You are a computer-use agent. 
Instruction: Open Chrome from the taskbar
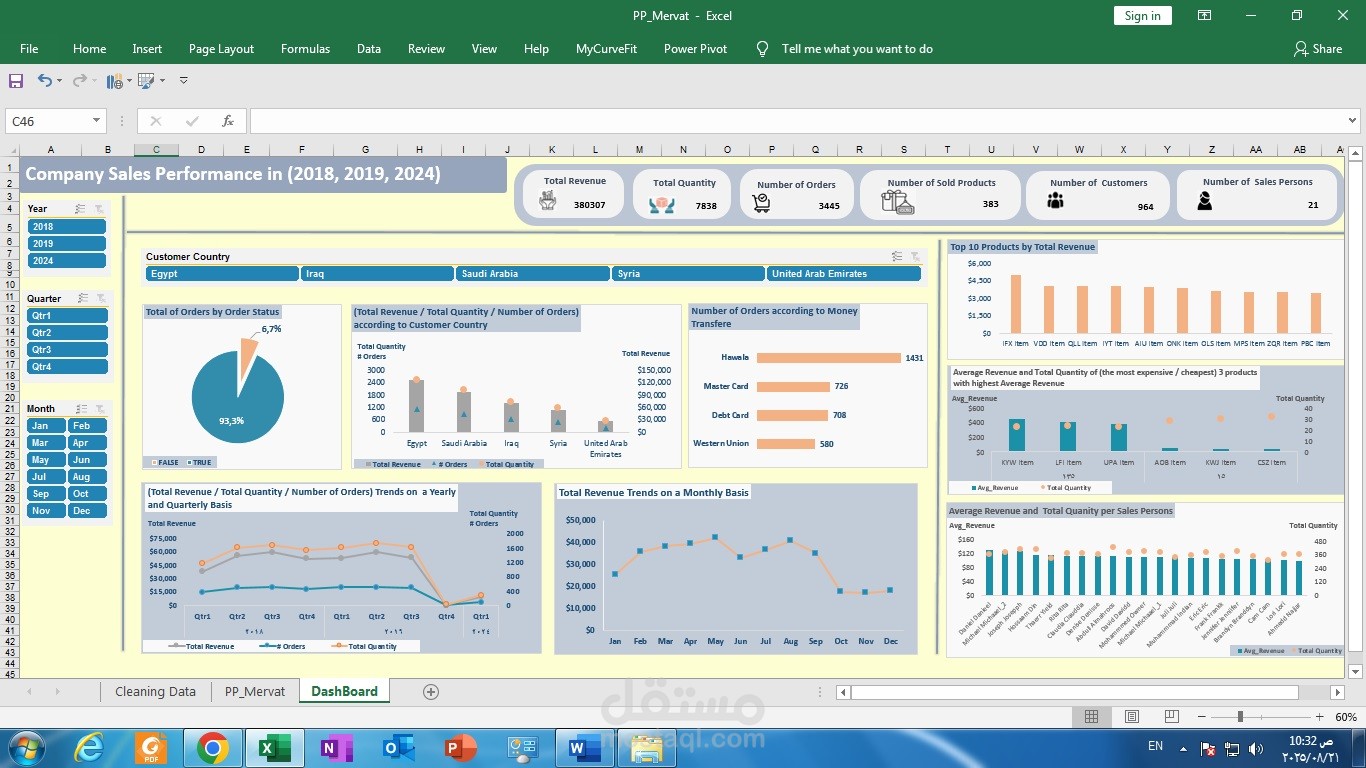tap(212, 748)
